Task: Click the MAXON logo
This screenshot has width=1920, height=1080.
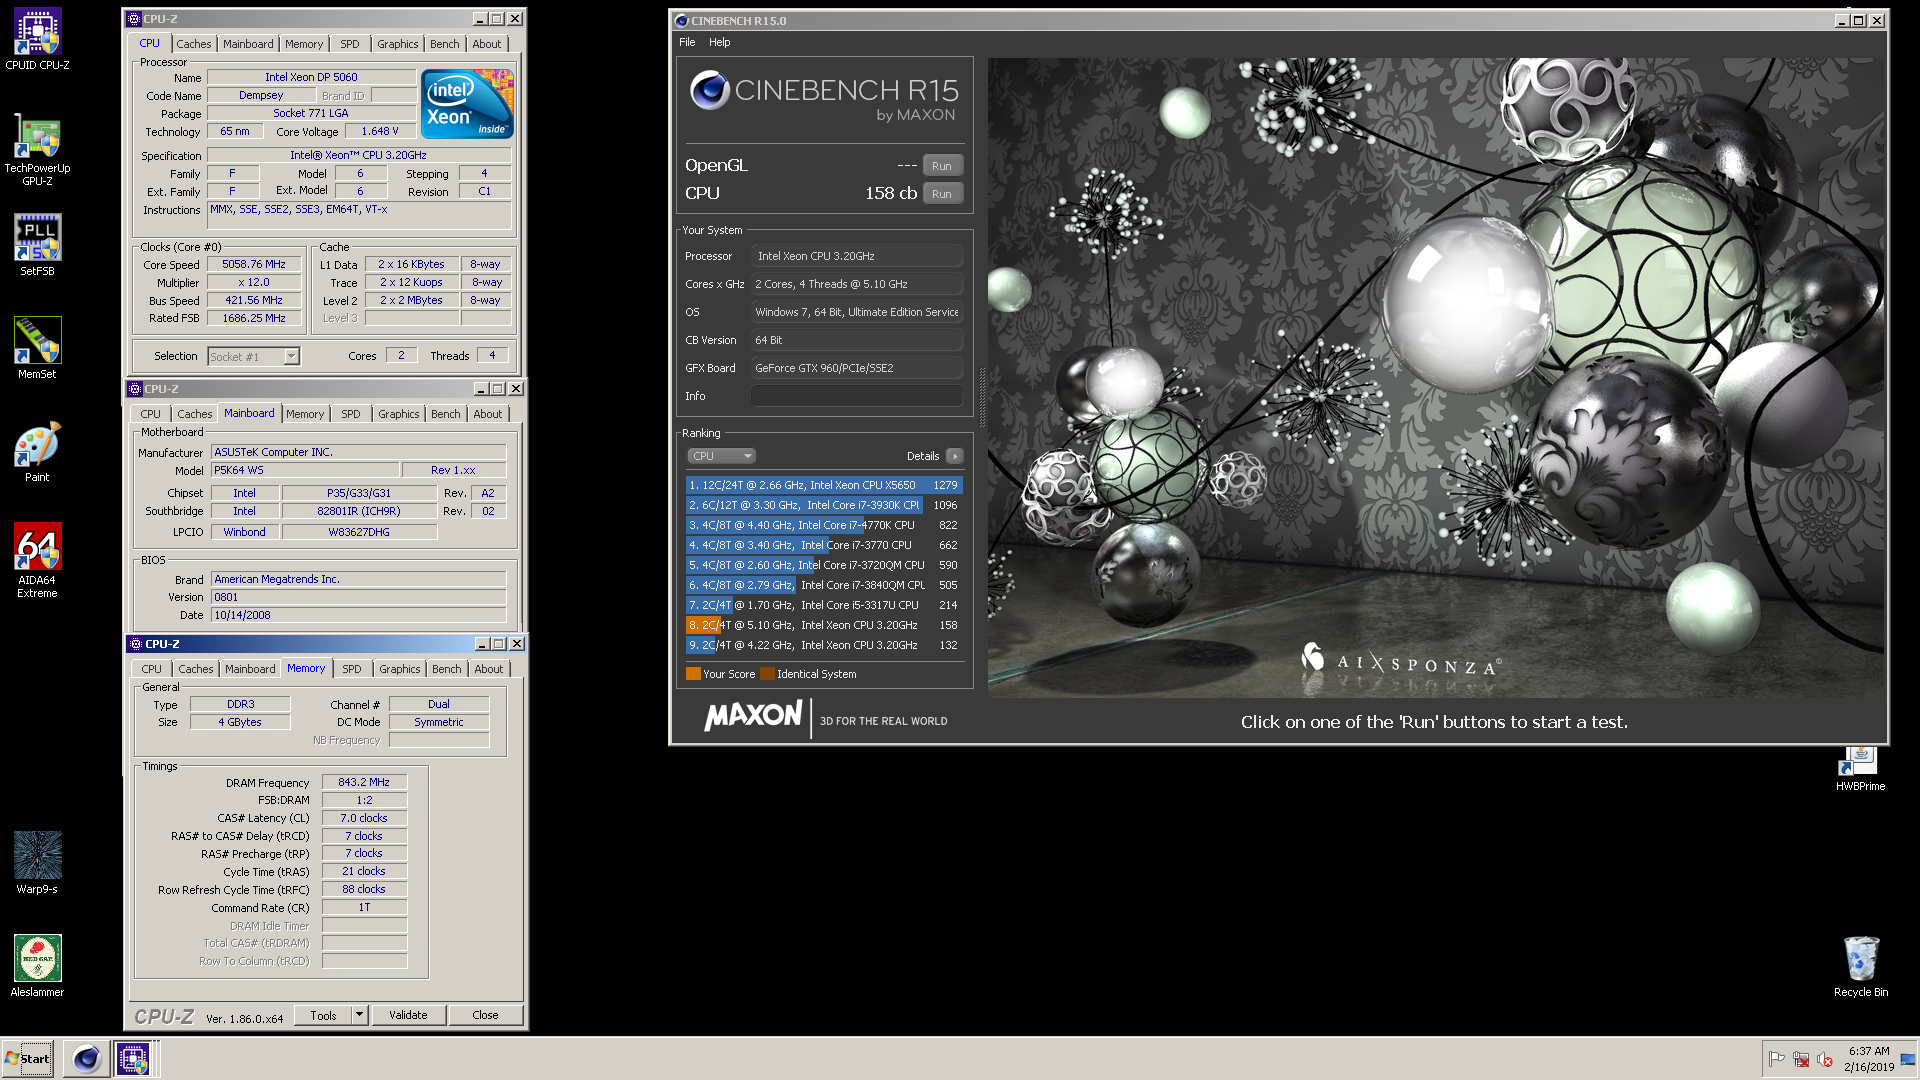Action: 753,715
